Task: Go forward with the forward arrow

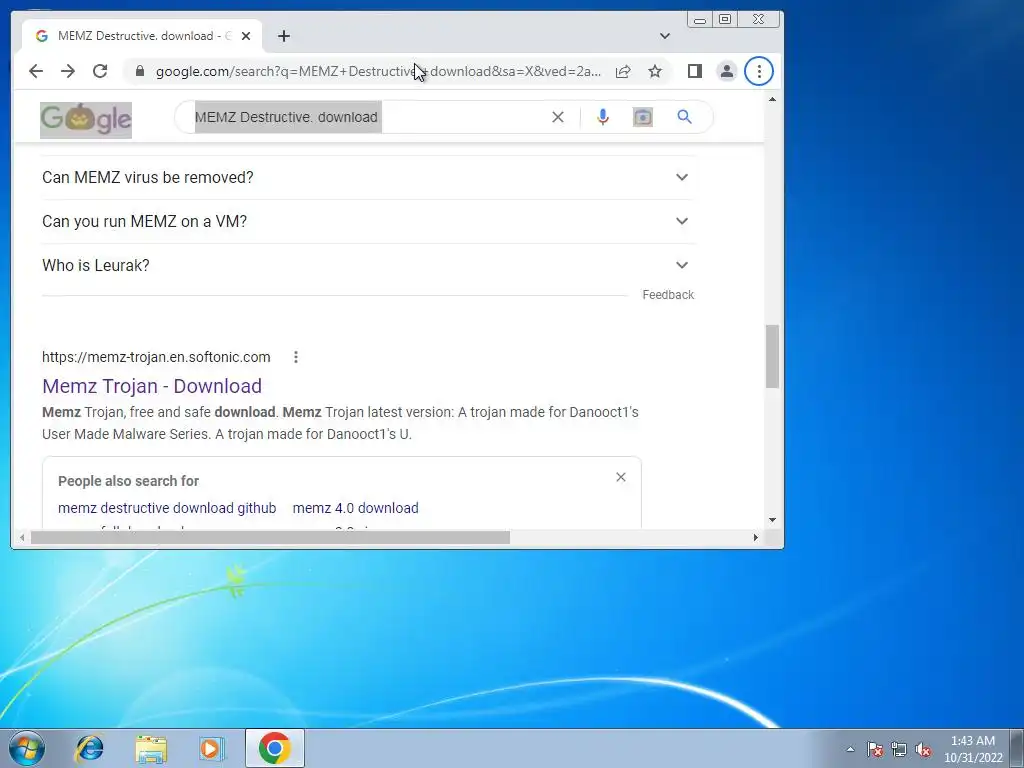Action: click(x=68, y=71)
